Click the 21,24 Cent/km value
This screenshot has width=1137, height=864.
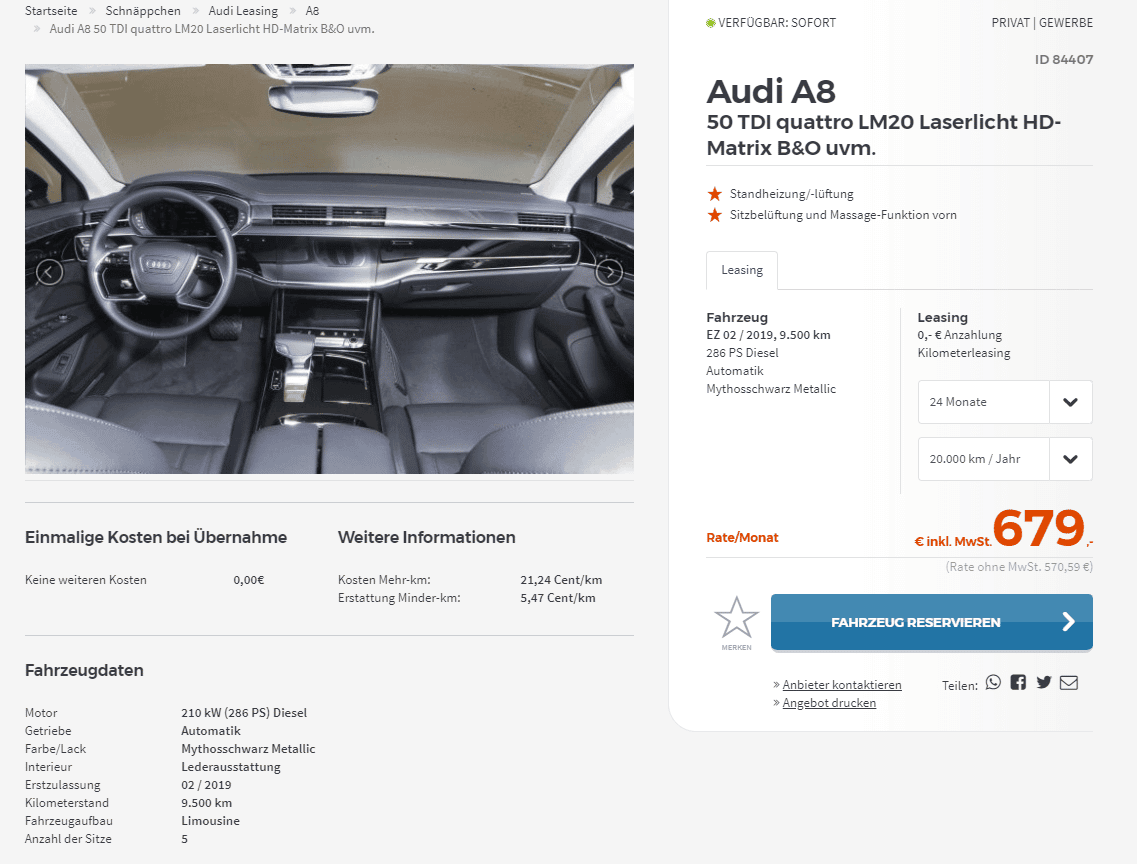tap(561, 580)
